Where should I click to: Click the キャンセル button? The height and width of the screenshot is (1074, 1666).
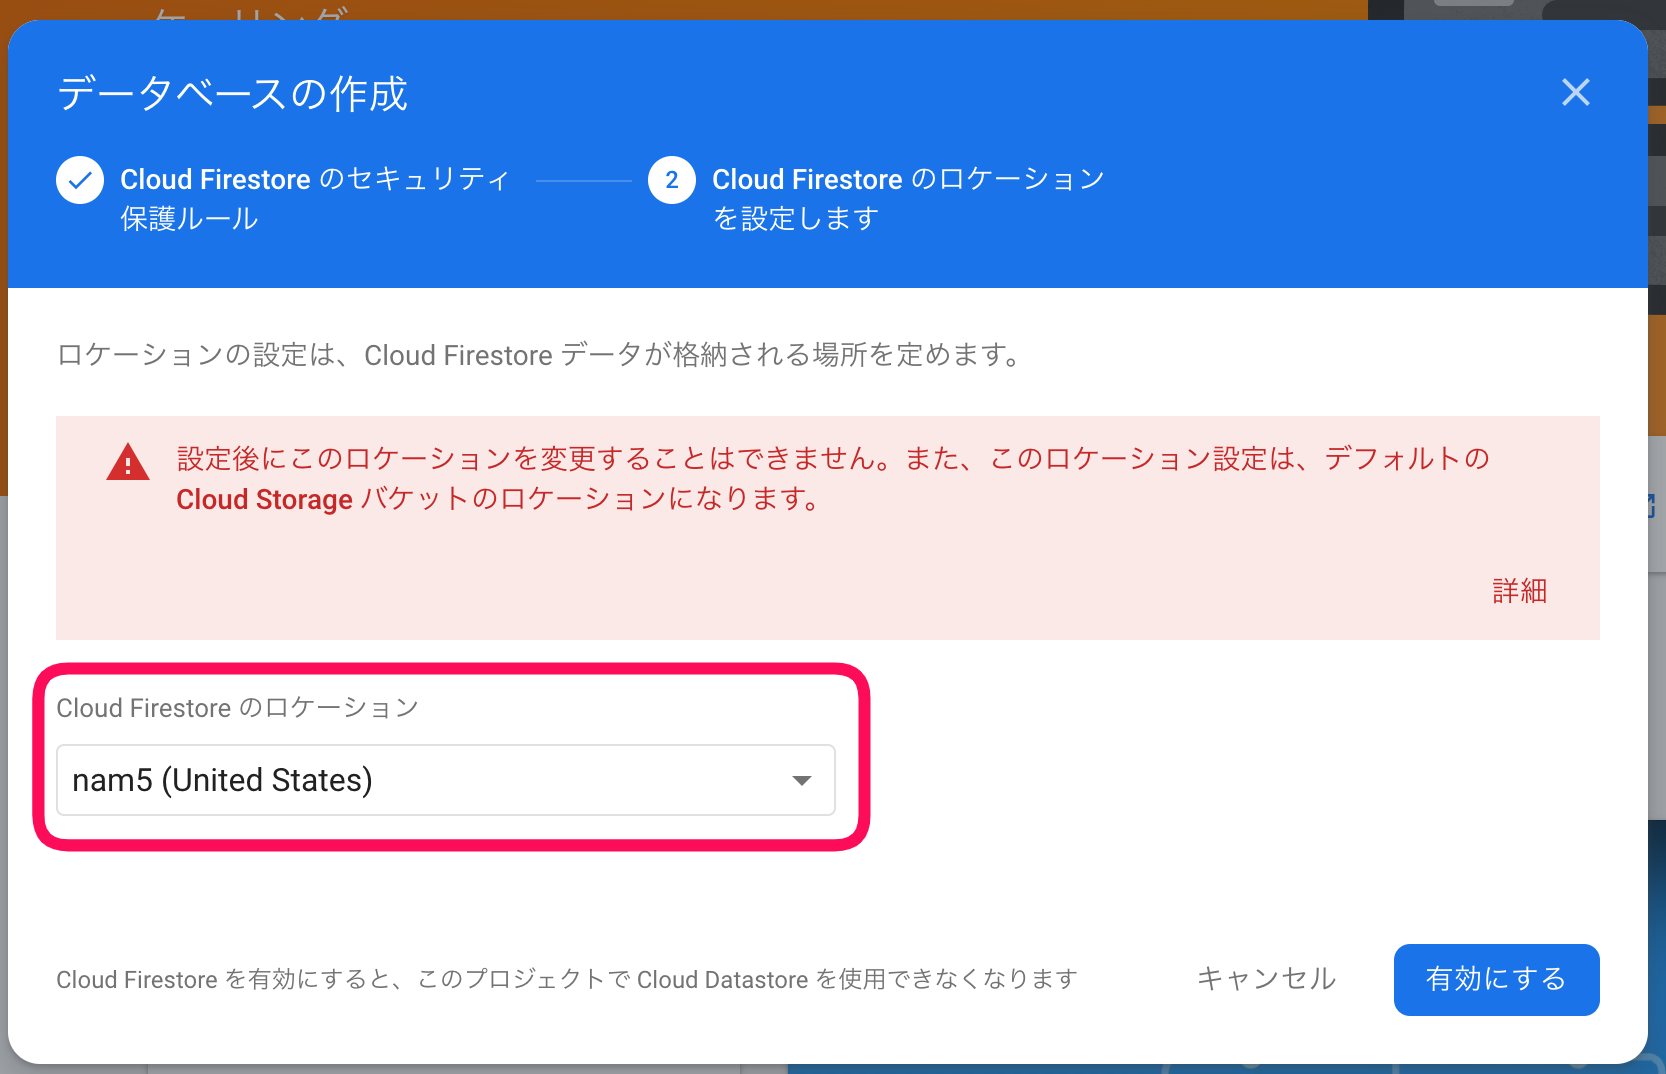coord(1267,978)
